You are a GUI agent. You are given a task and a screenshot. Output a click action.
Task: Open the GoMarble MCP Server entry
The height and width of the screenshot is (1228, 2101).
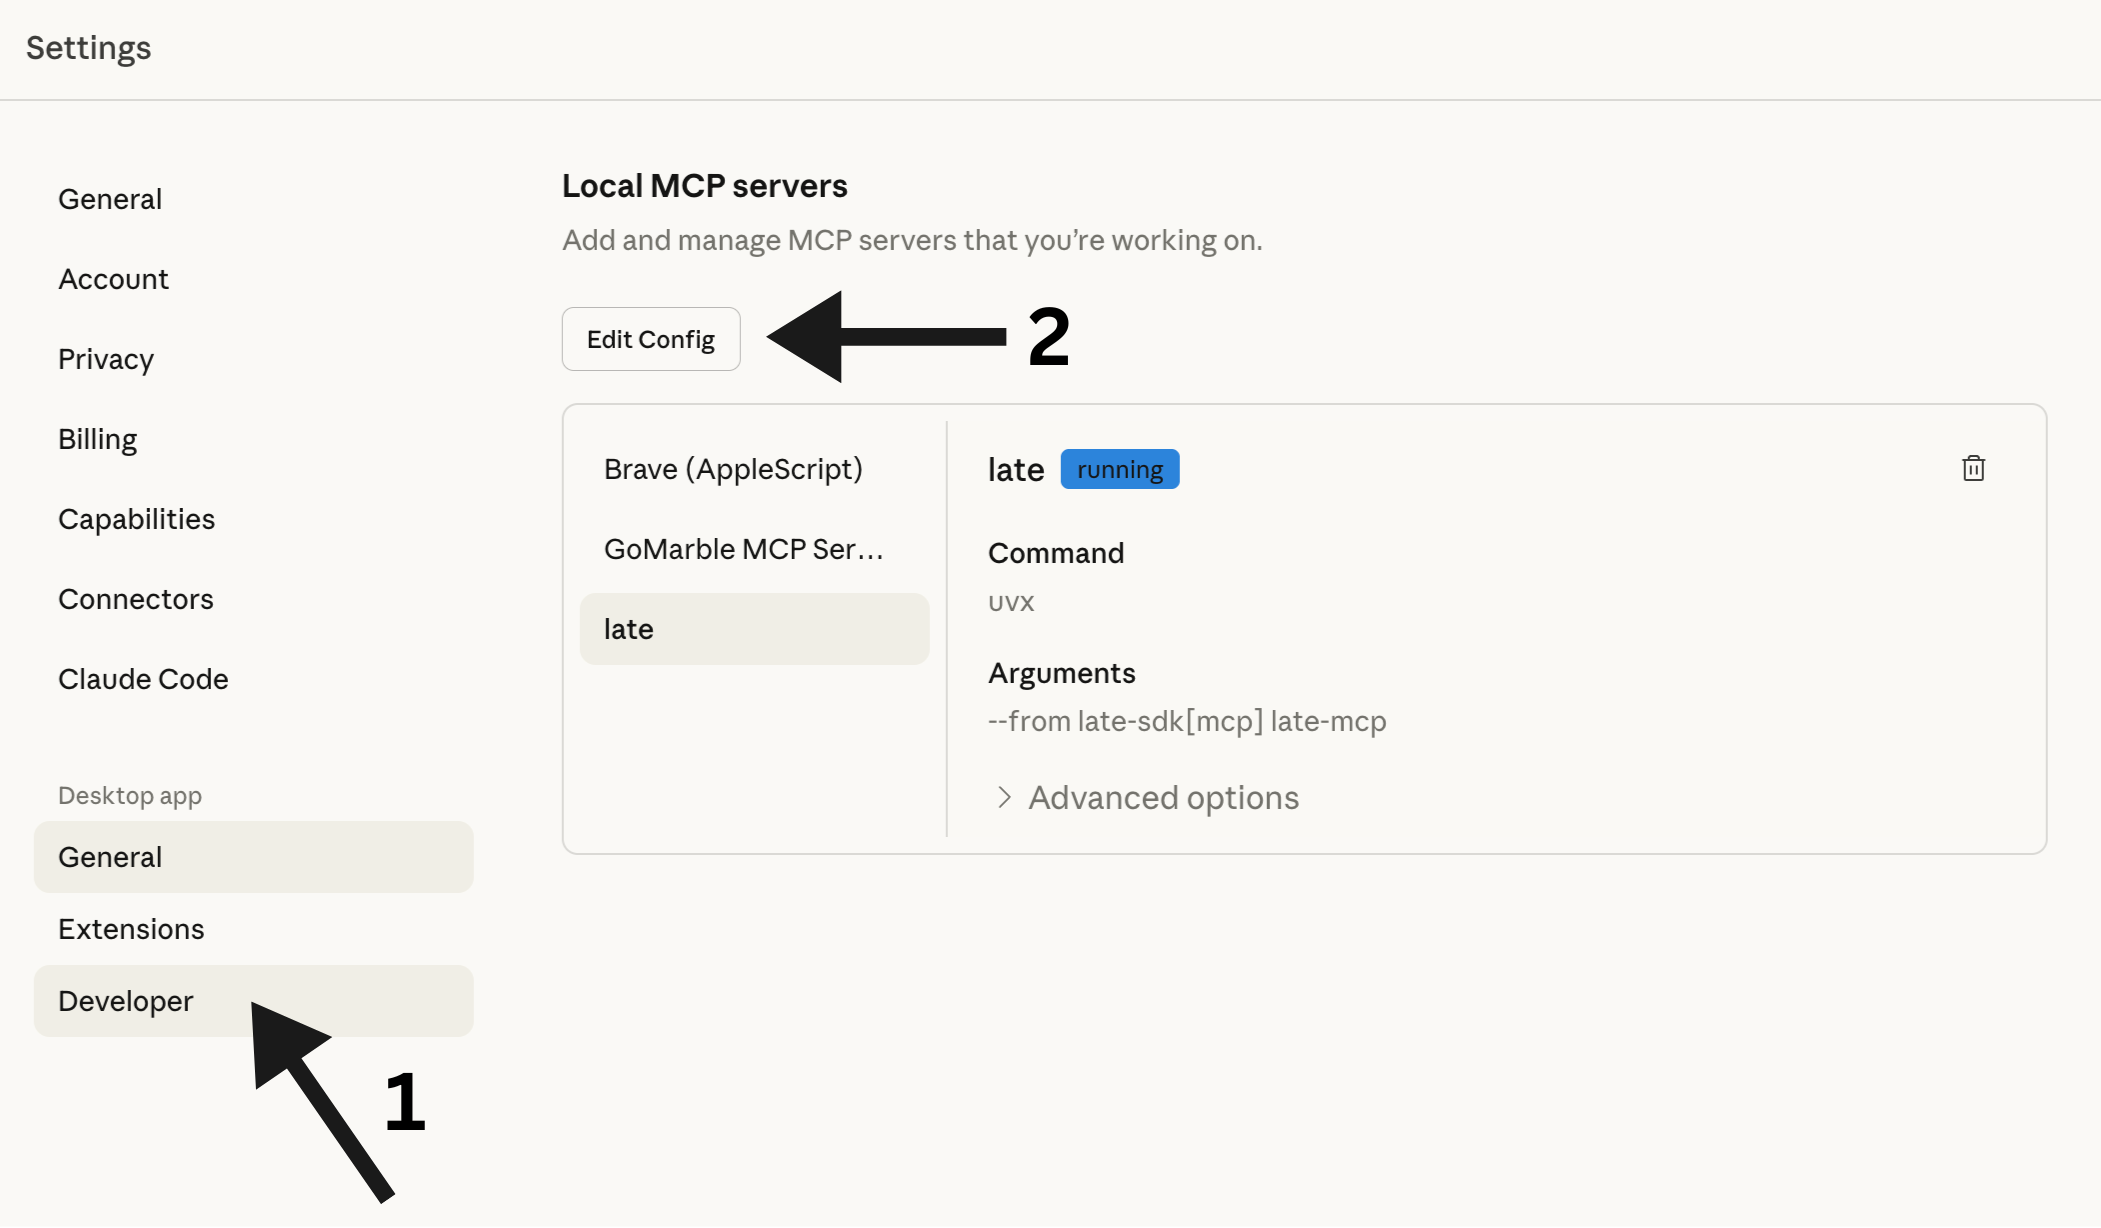[743, 548]
